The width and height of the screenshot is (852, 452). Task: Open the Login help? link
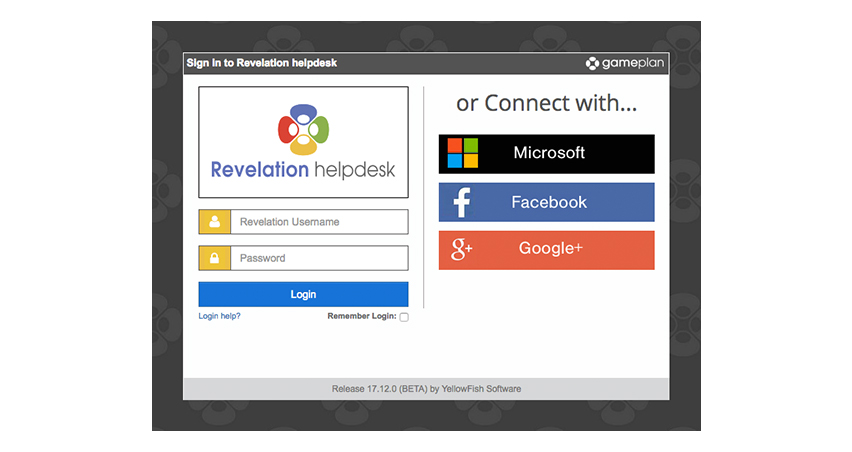tap(219, 316)
